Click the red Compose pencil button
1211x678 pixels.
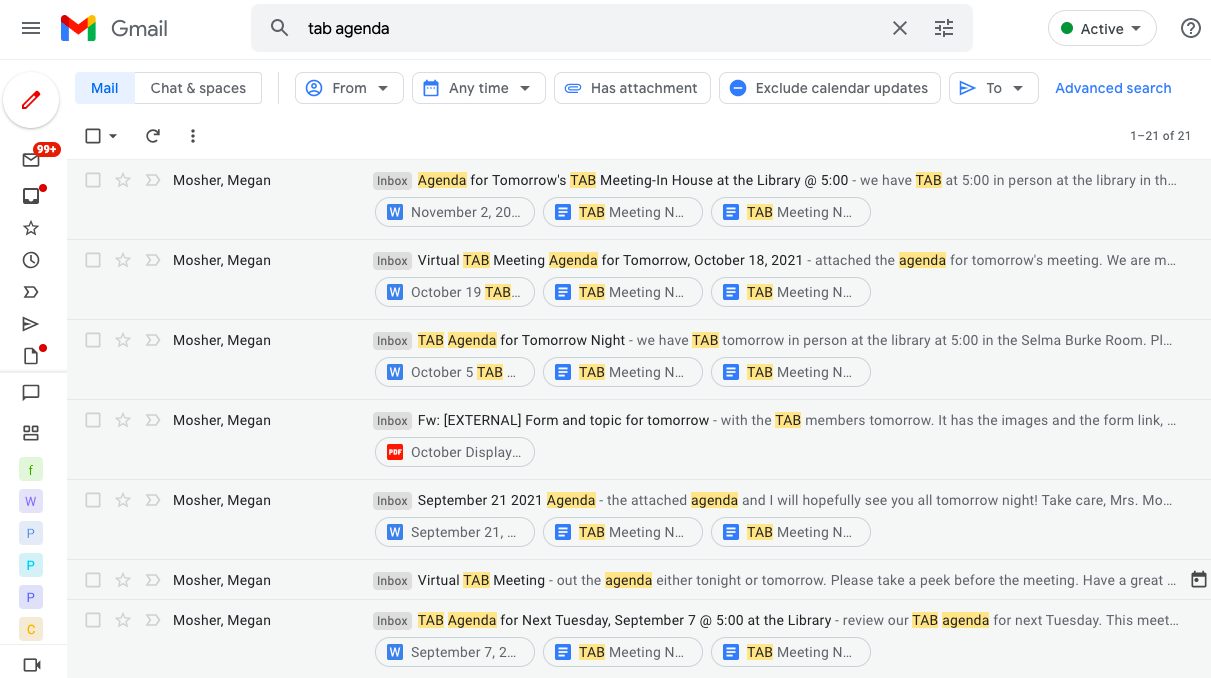click(31, 100)
